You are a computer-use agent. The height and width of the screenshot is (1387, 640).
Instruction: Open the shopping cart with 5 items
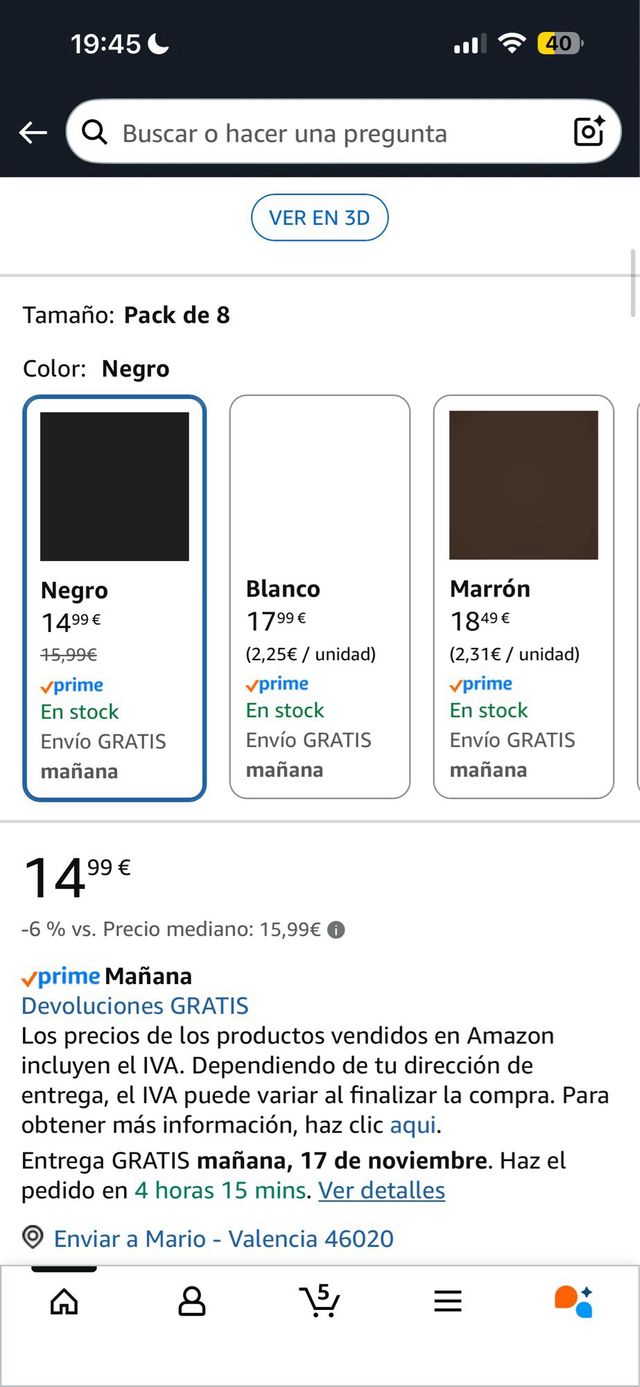(319, 1301)
